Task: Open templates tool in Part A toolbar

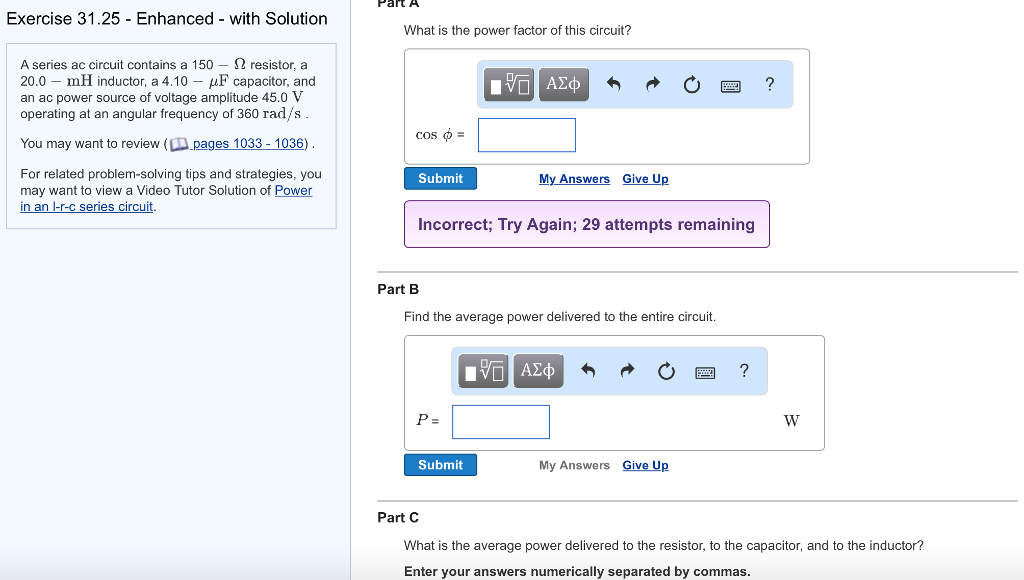Action: click(511, 85)
